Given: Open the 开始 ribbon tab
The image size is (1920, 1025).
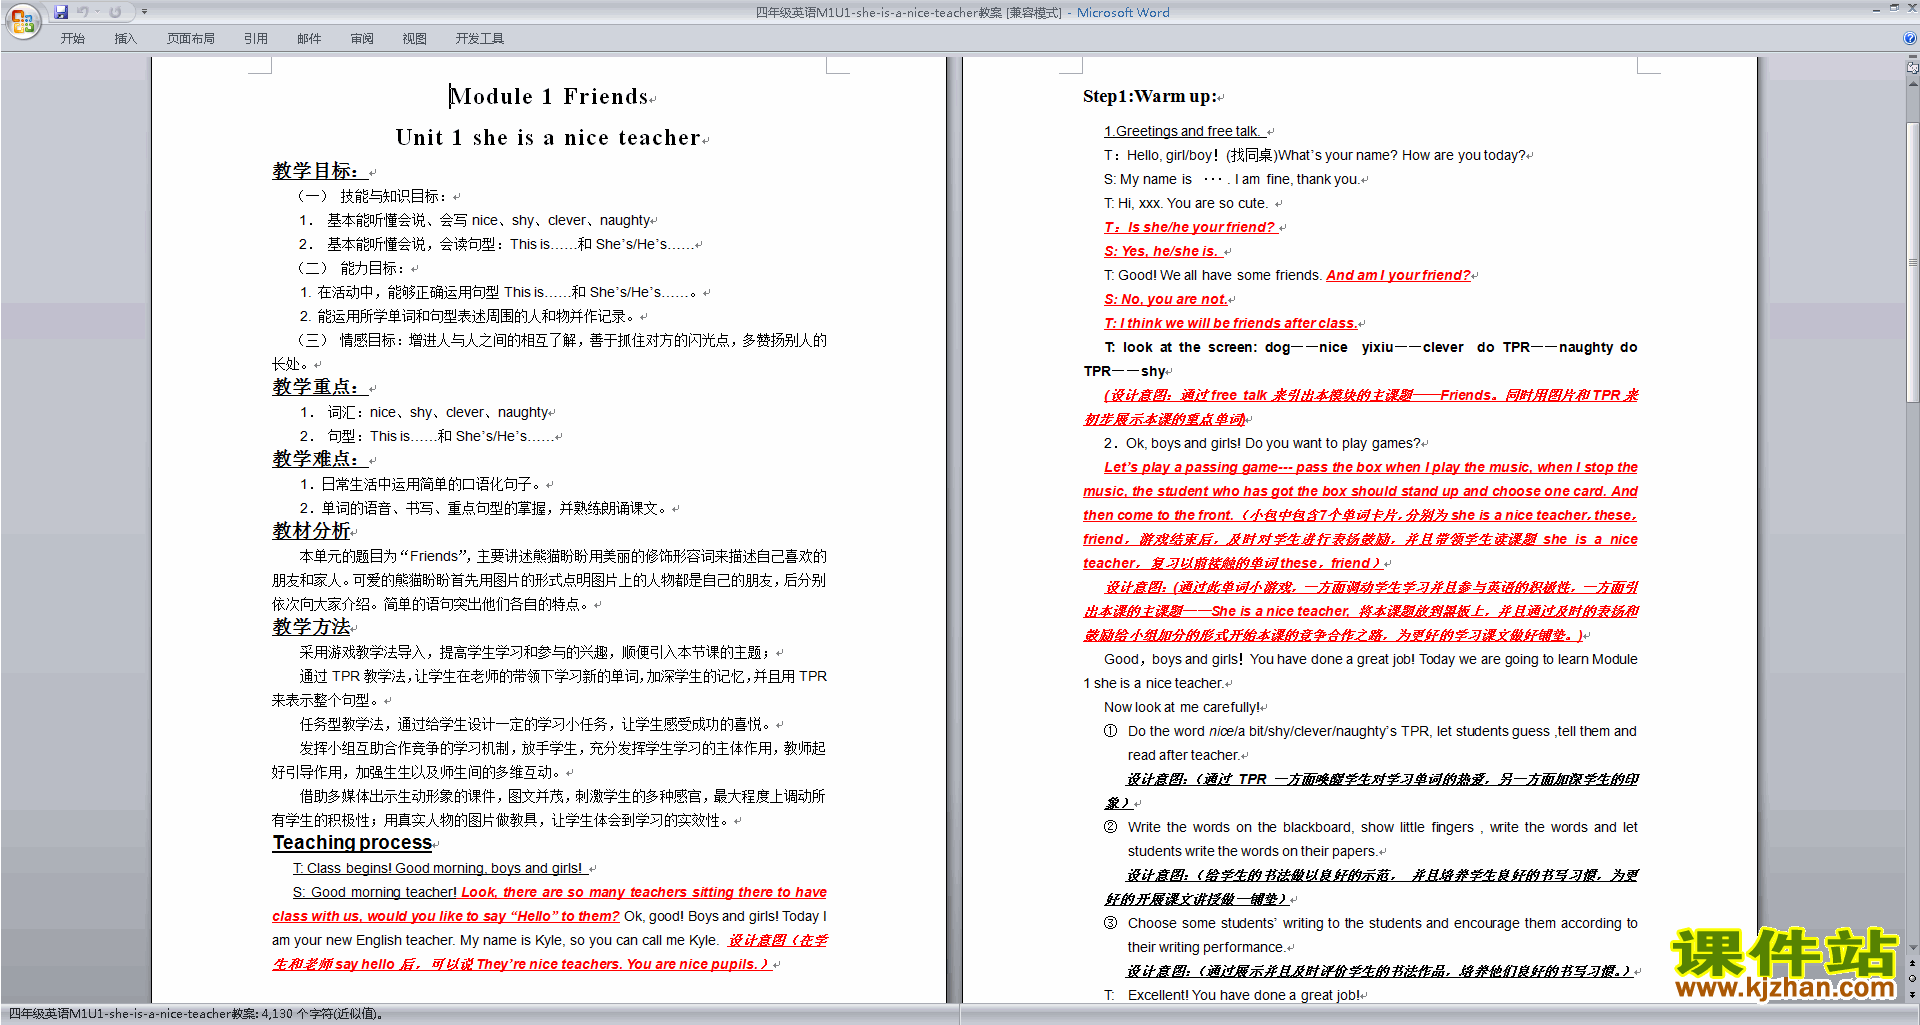Looking at the screenshot, I should pos(72,39).
